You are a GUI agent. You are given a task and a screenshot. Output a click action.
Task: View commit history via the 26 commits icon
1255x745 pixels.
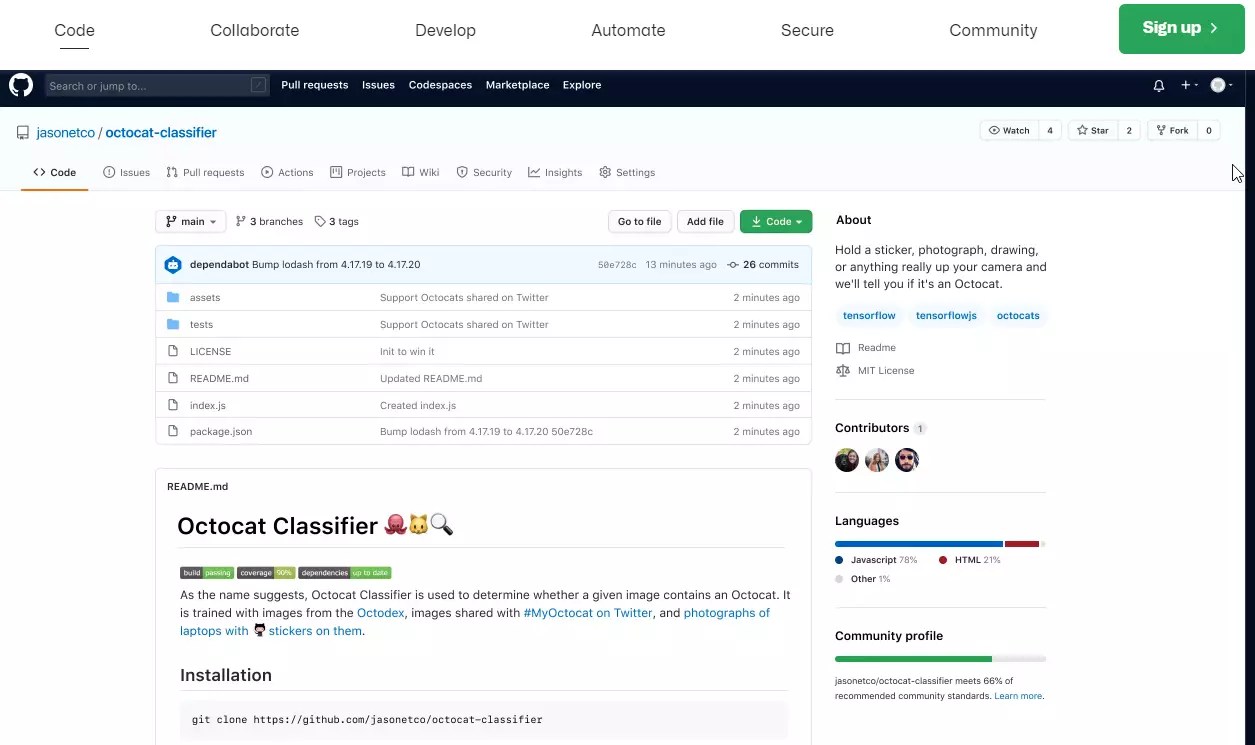pos(734,264)
